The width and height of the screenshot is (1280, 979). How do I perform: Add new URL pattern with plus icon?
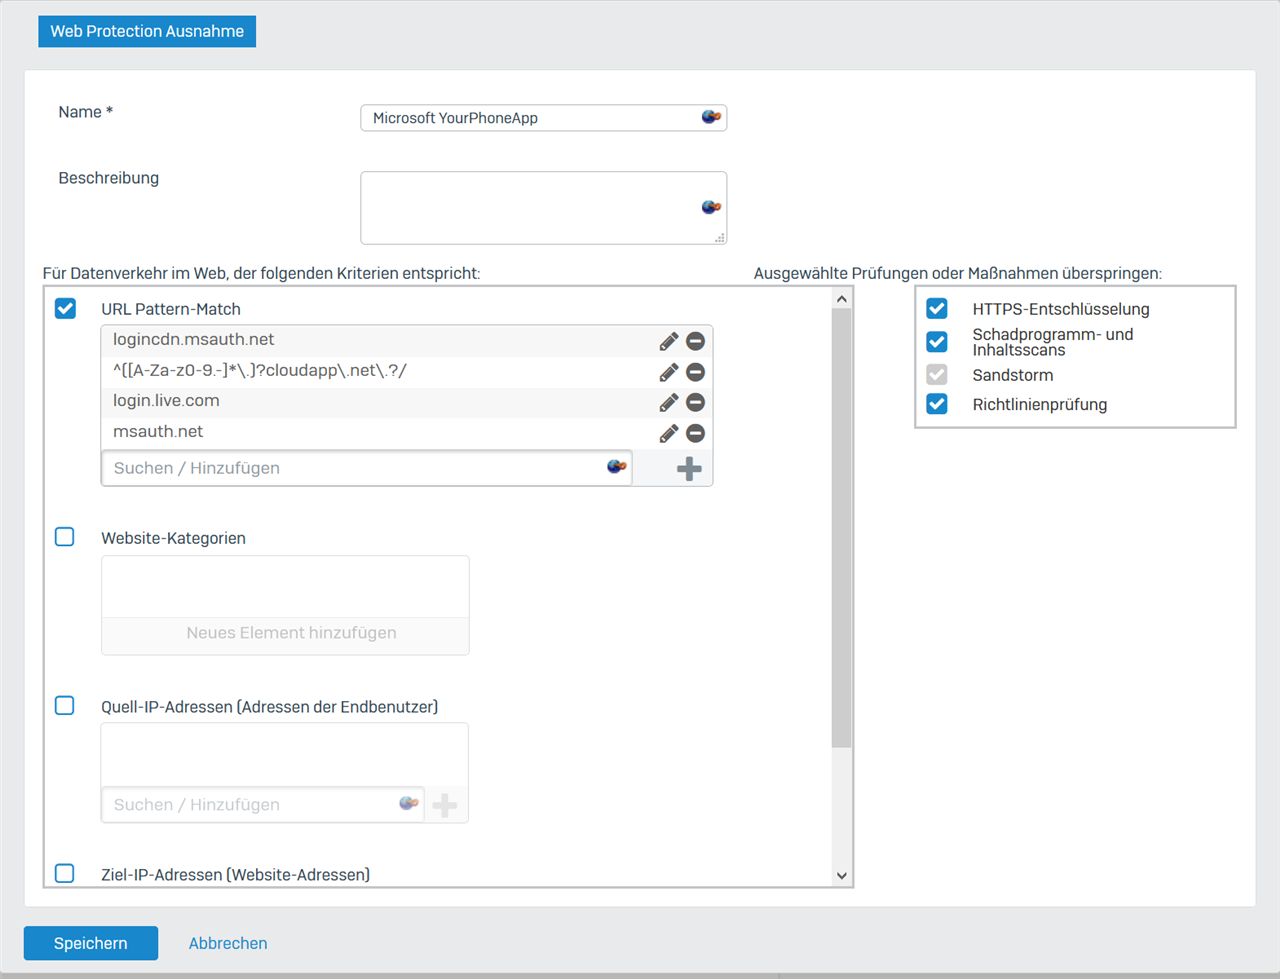point(689,469)
